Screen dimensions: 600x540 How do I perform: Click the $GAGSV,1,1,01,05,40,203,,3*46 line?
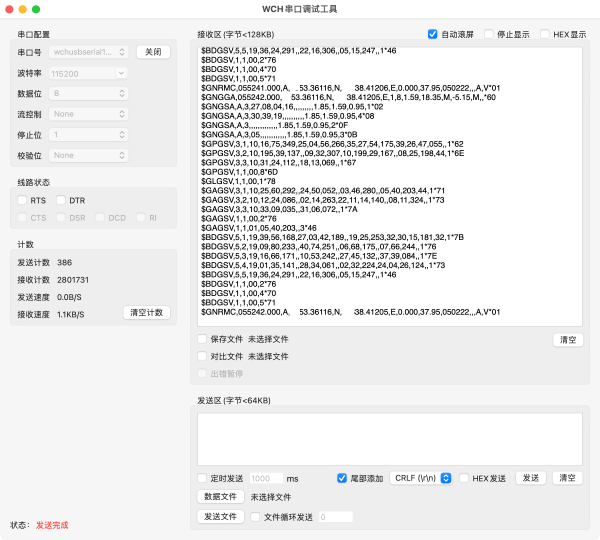click(x=259, y=228)
